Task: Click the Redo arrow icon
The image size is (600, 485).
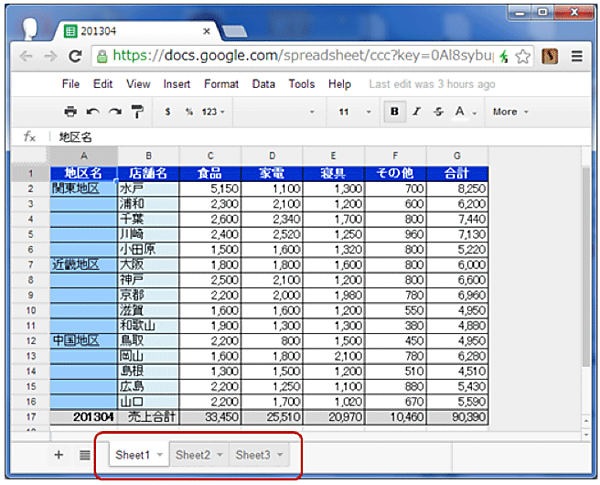Action: (114, 112)
